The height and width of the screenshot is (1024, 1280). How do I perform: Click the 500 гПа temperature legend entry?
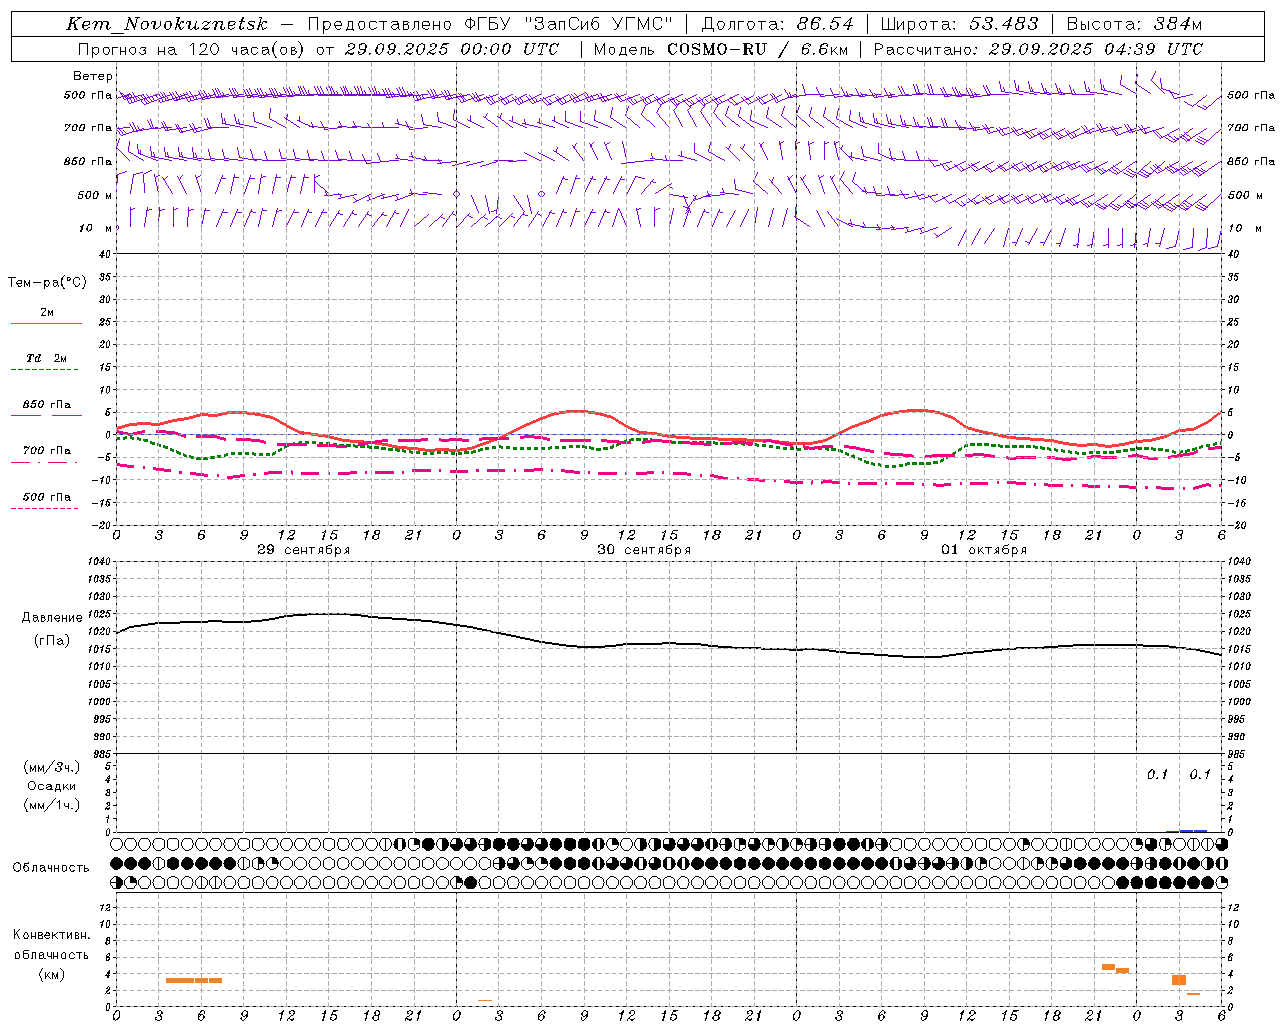tap(46, 497)
